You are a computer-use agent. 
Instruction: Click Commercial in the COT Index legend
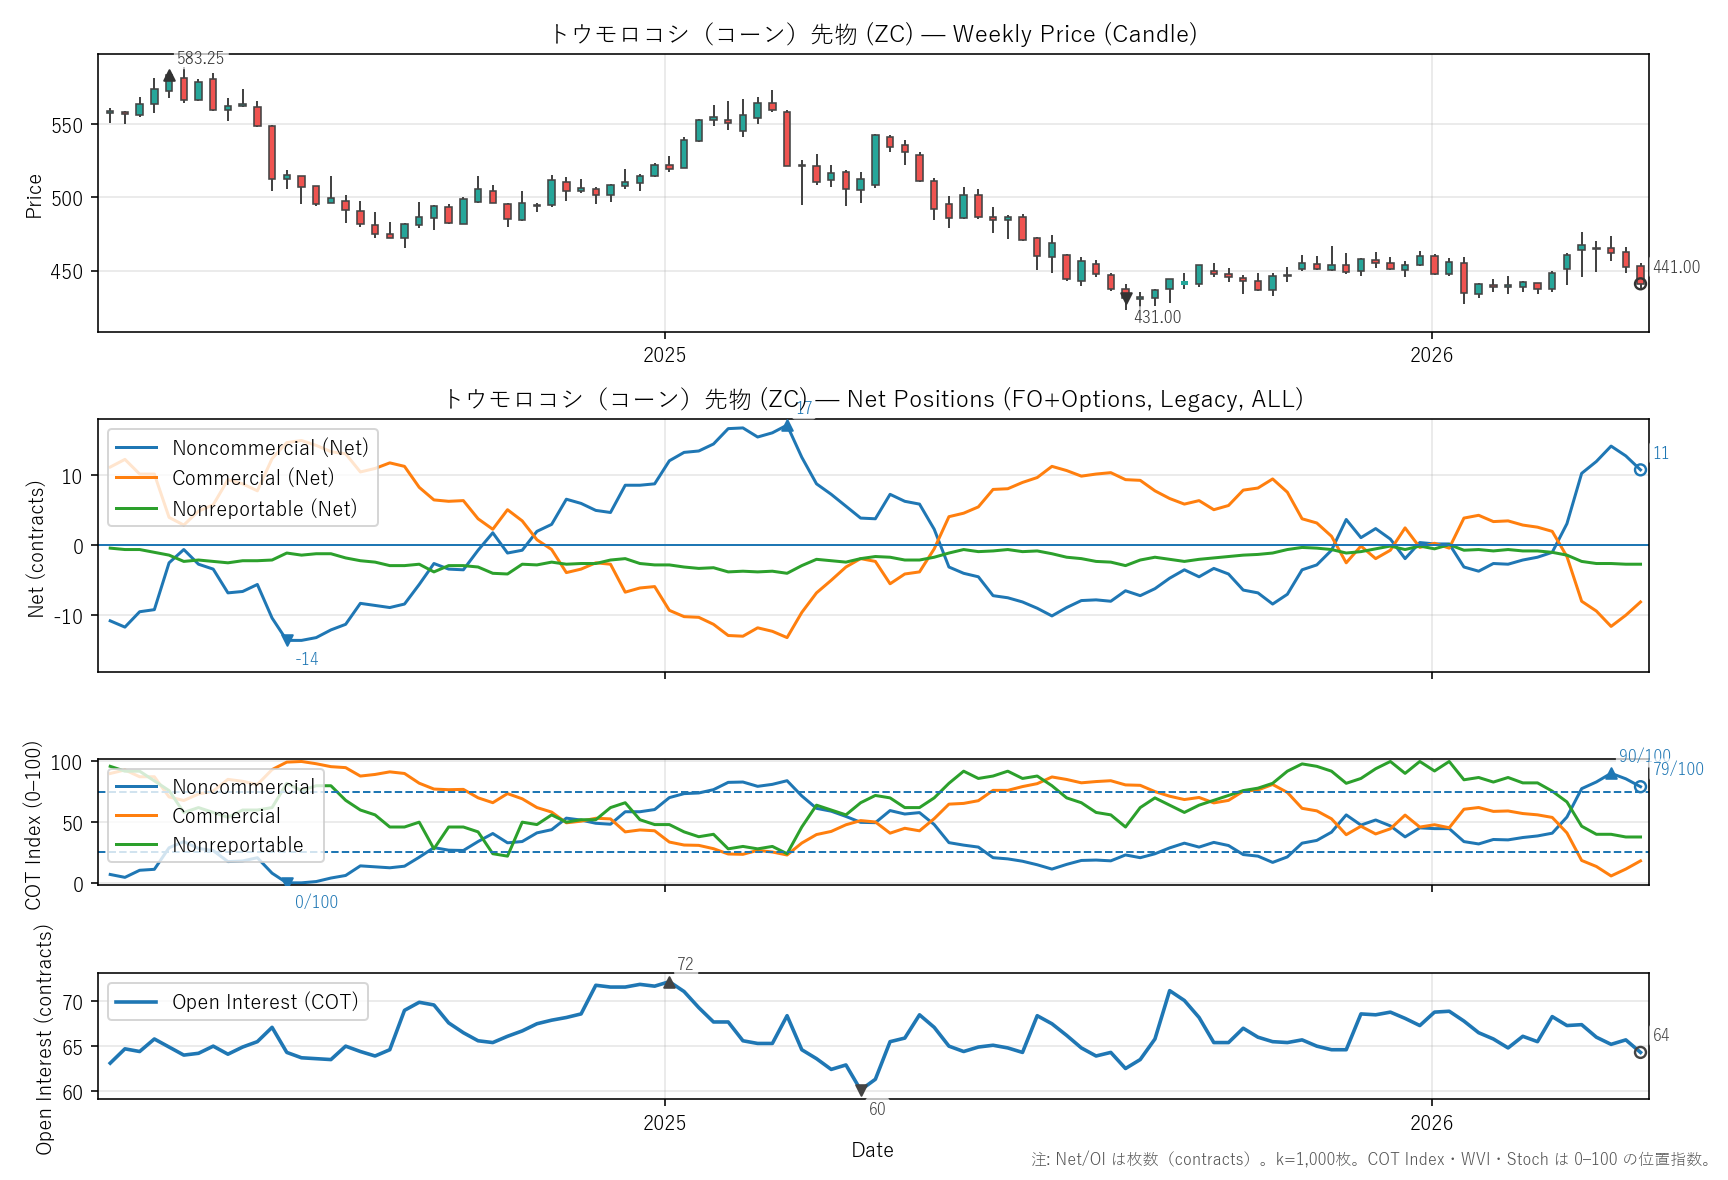(226, 816)
